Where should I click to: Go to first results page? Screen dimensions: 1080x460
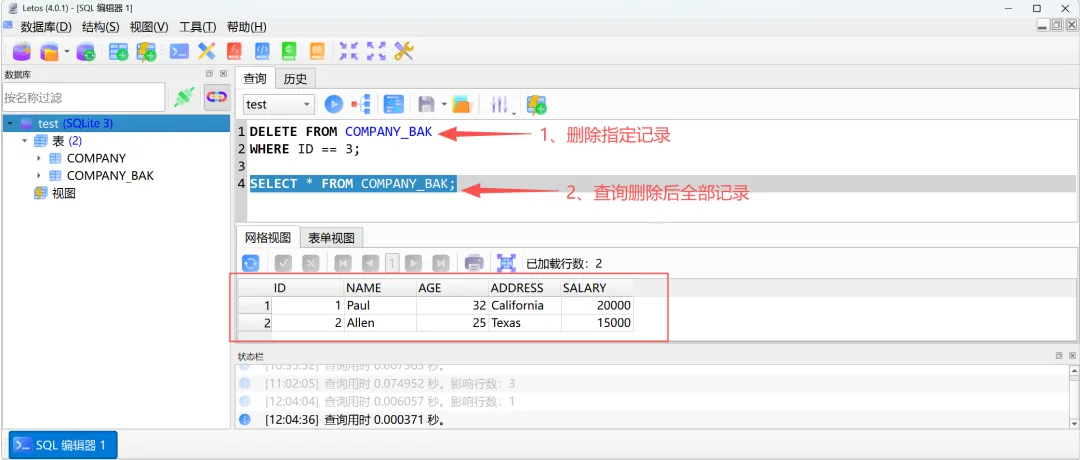[x=343, y=263]
